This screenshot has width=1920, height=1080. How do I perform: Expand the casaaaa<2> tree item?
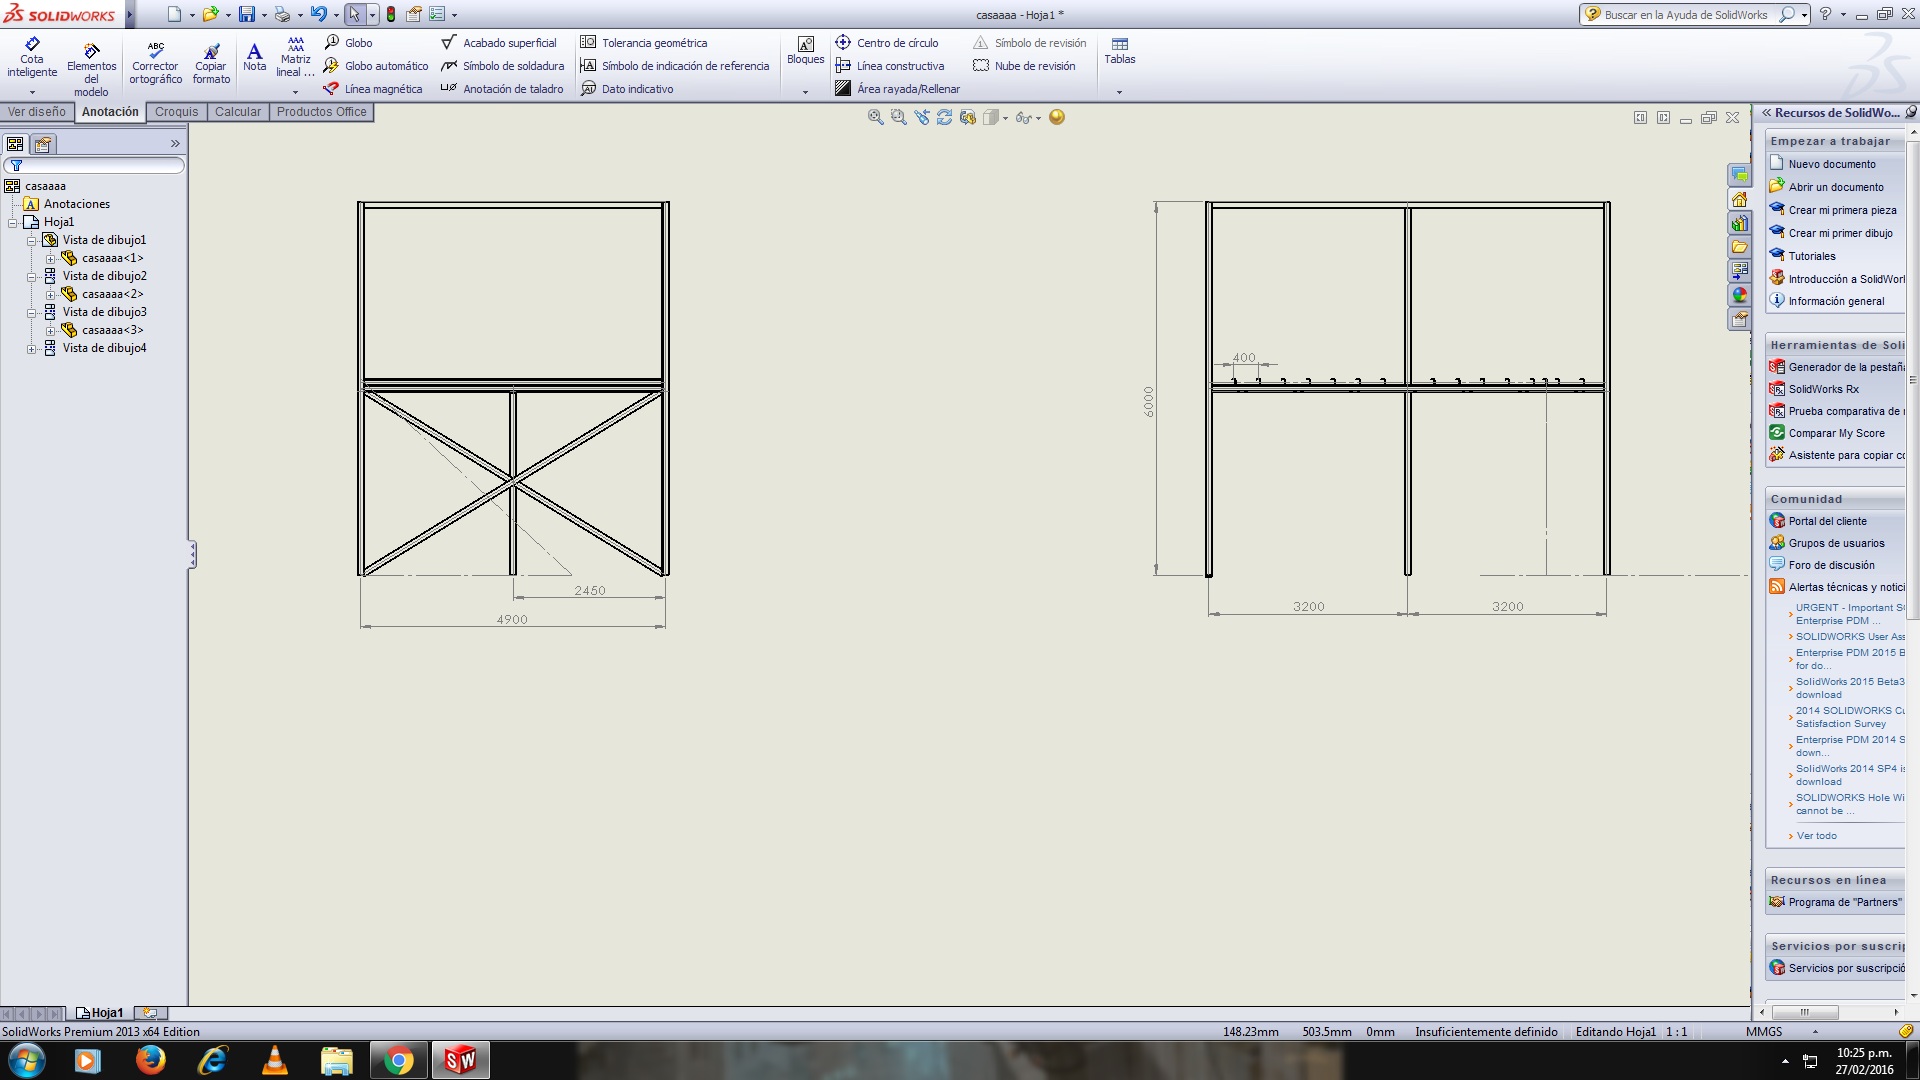pyautogui.click(x=50, y=295)
